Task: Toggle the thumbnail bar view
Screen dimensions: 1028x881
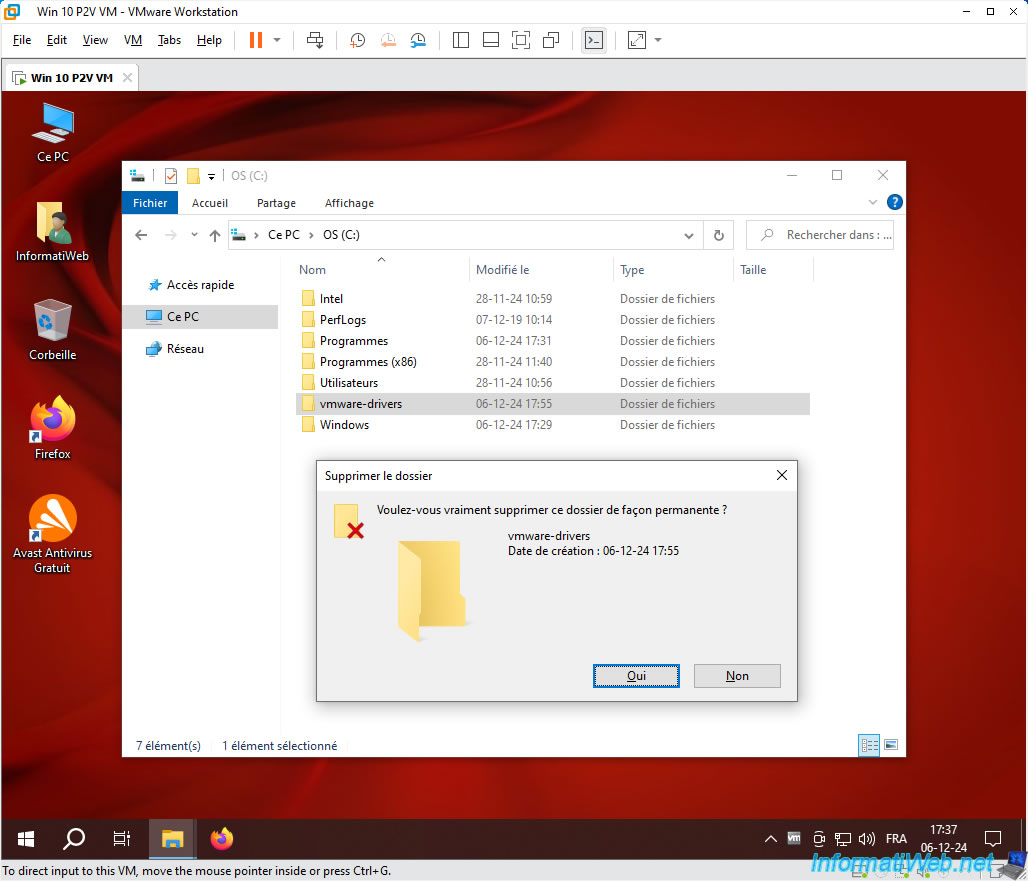Action: point(491,40)
